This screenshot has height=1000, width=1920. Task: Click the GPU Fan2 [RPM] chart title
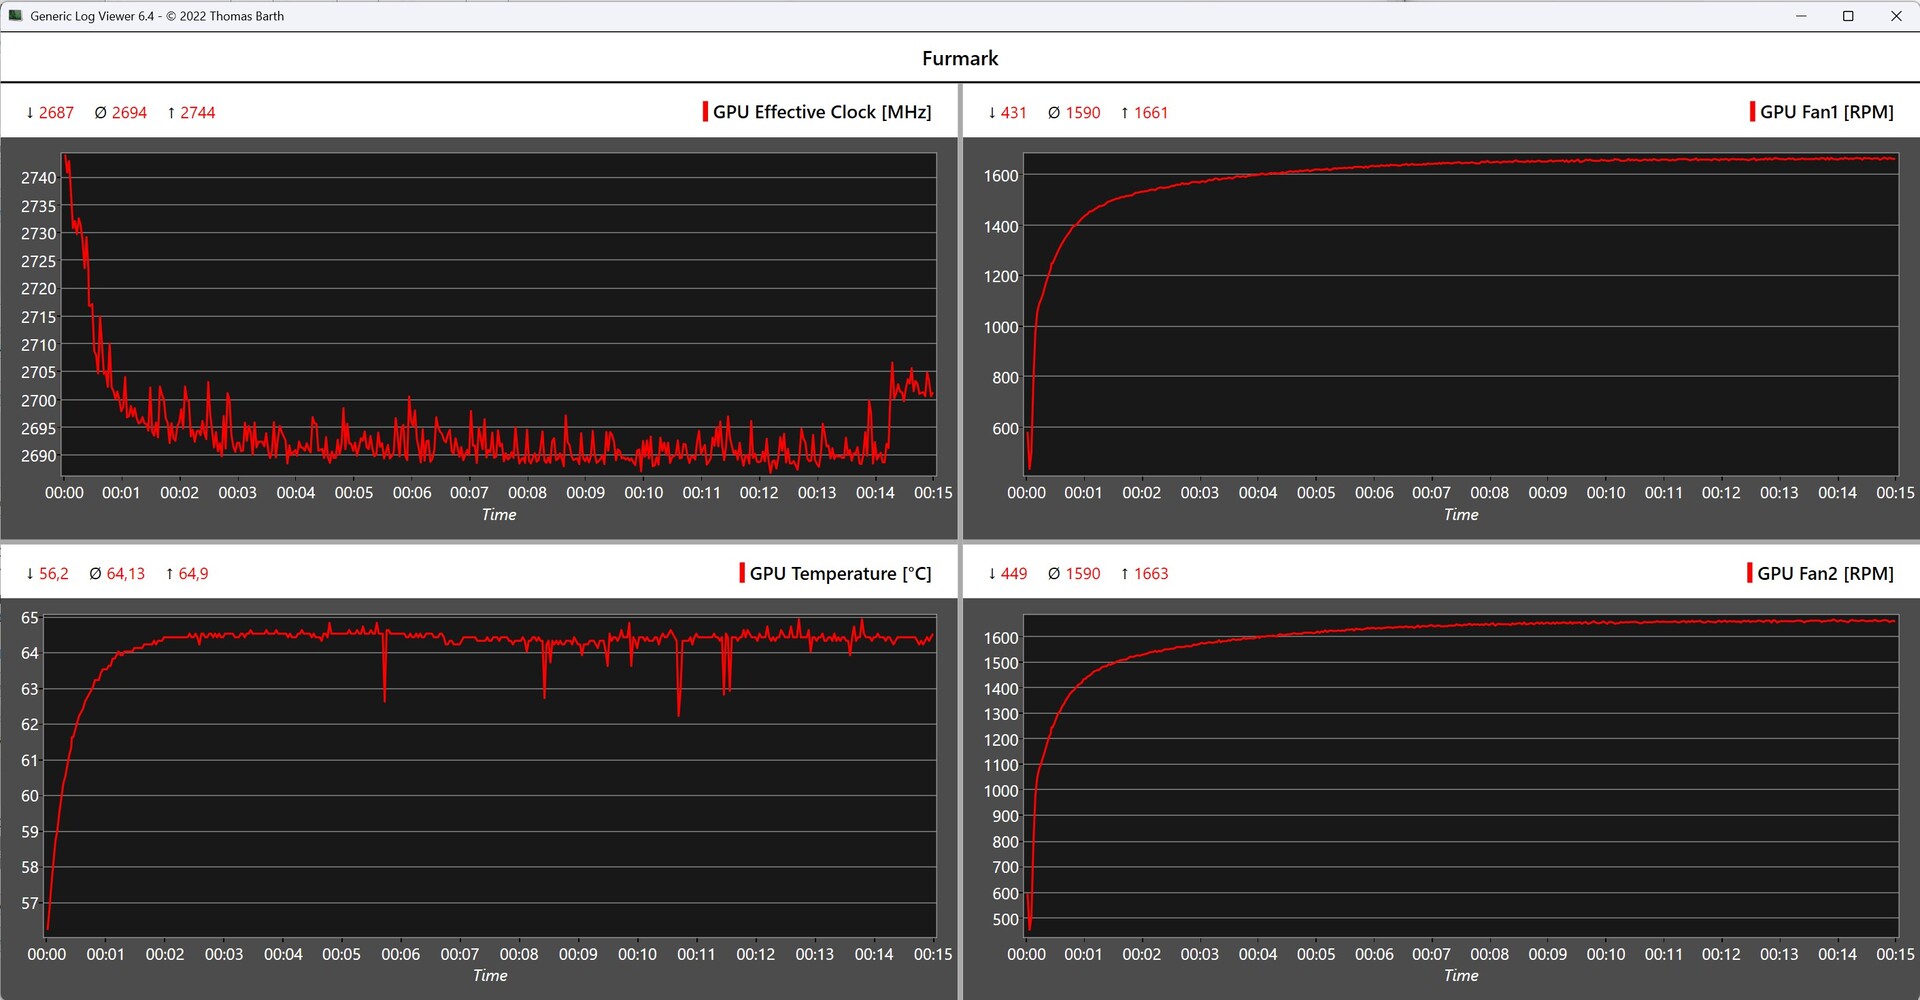(1825, 574)
